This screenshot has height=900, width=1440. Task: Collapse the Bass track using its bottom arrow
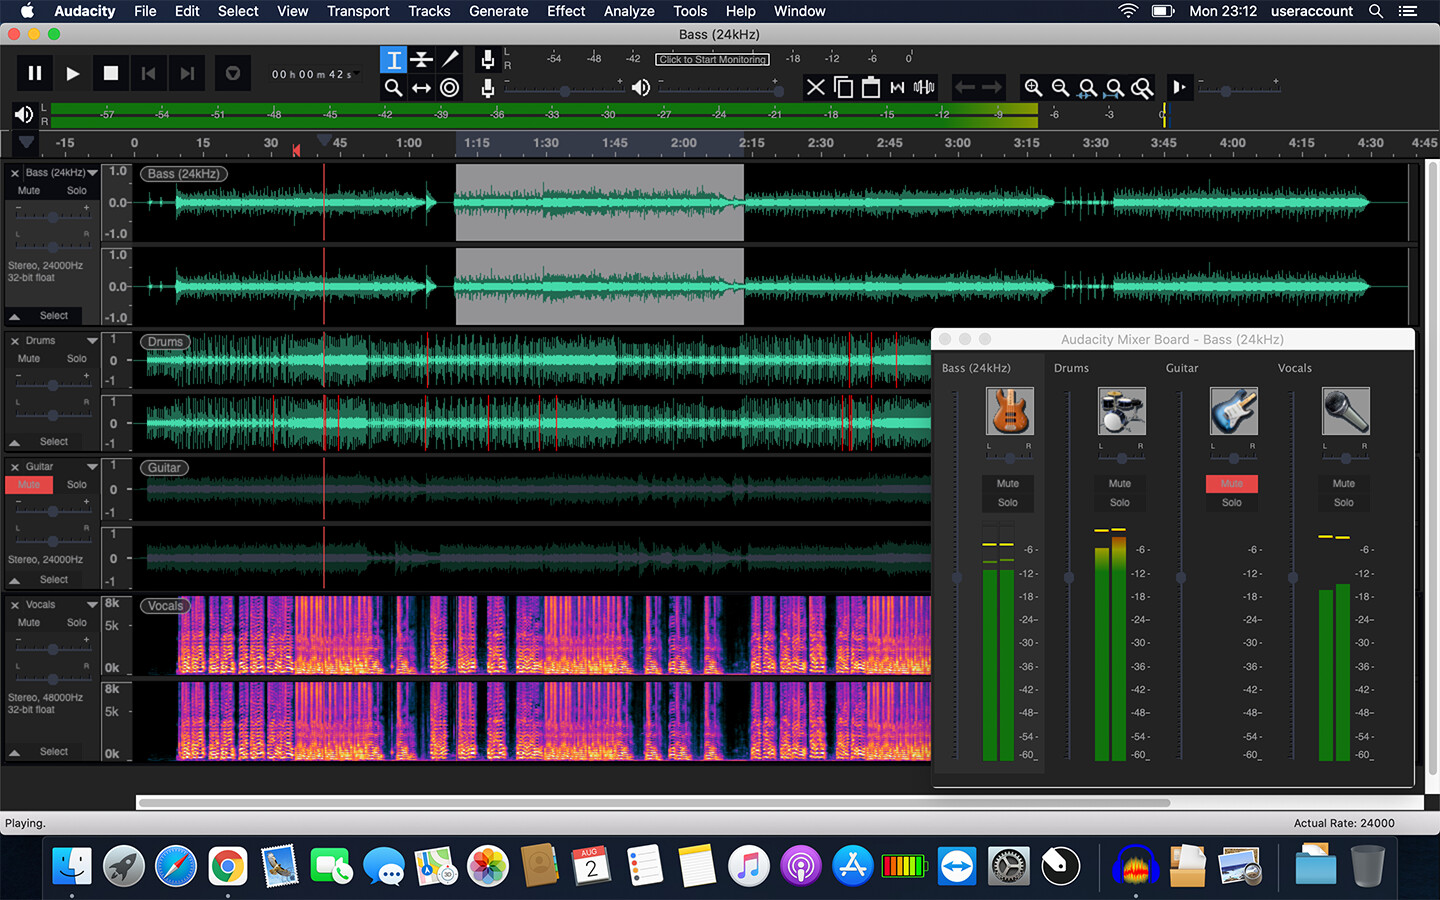[x=15, y=316]
